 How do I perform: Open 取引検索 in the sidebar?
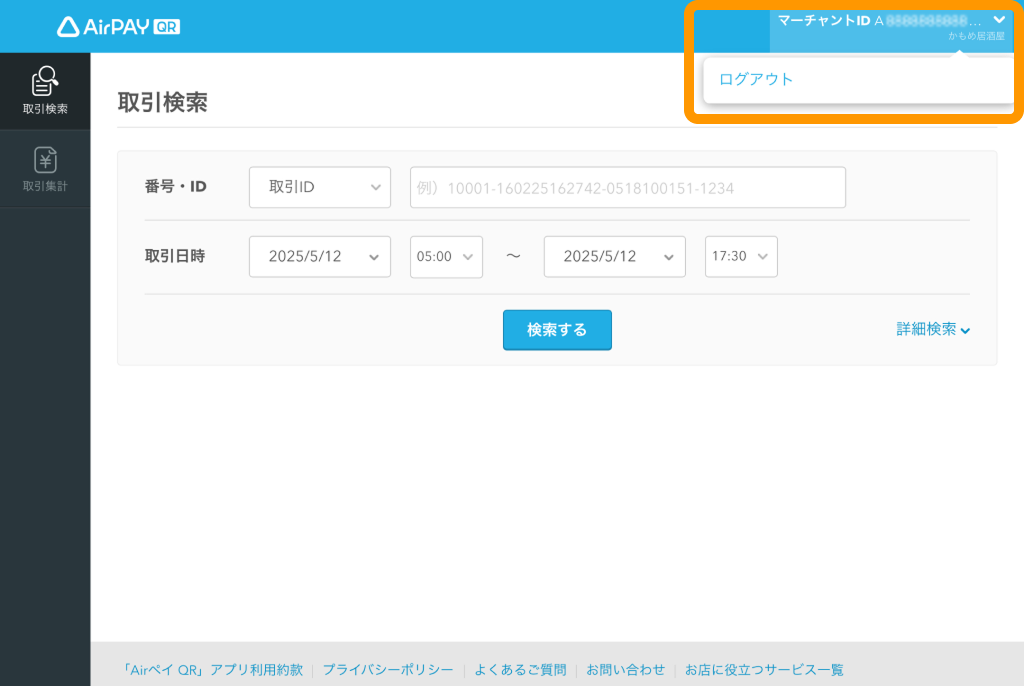click(x=45, y=90)
